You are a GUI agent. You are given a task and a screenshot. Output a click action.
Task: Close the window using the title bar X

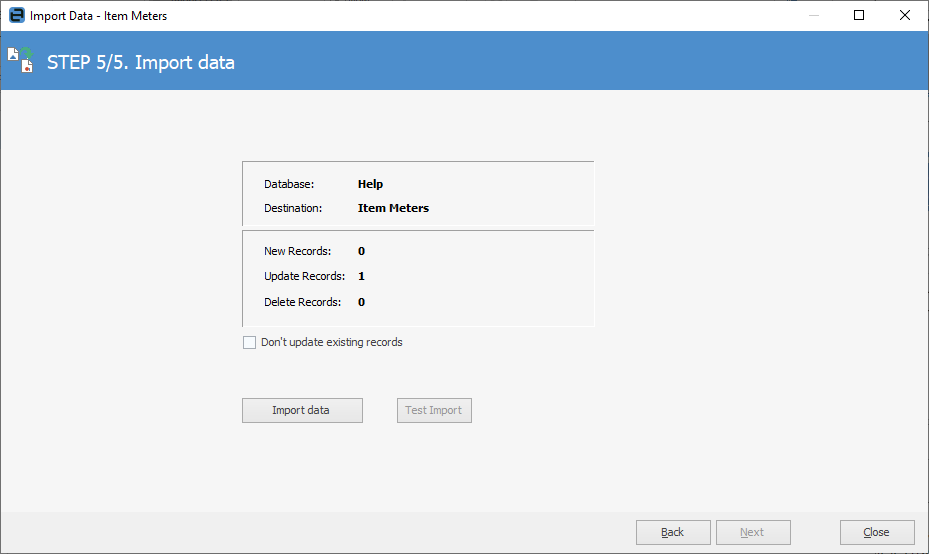(x=905, y=16)
